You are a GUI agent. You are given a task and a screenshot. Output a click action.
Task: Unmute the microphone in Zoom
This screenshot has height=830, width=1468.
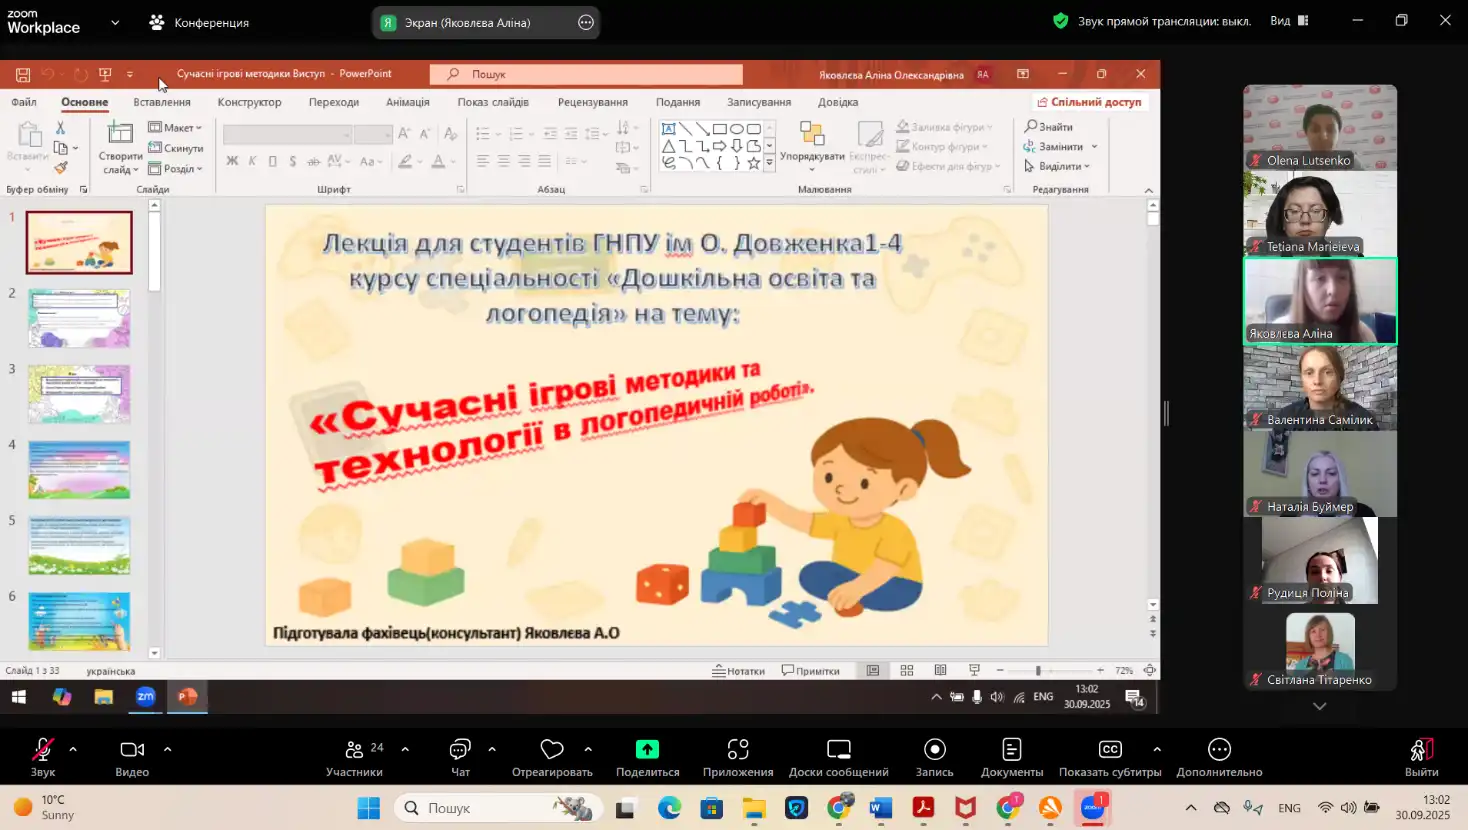tap(43, 750)
